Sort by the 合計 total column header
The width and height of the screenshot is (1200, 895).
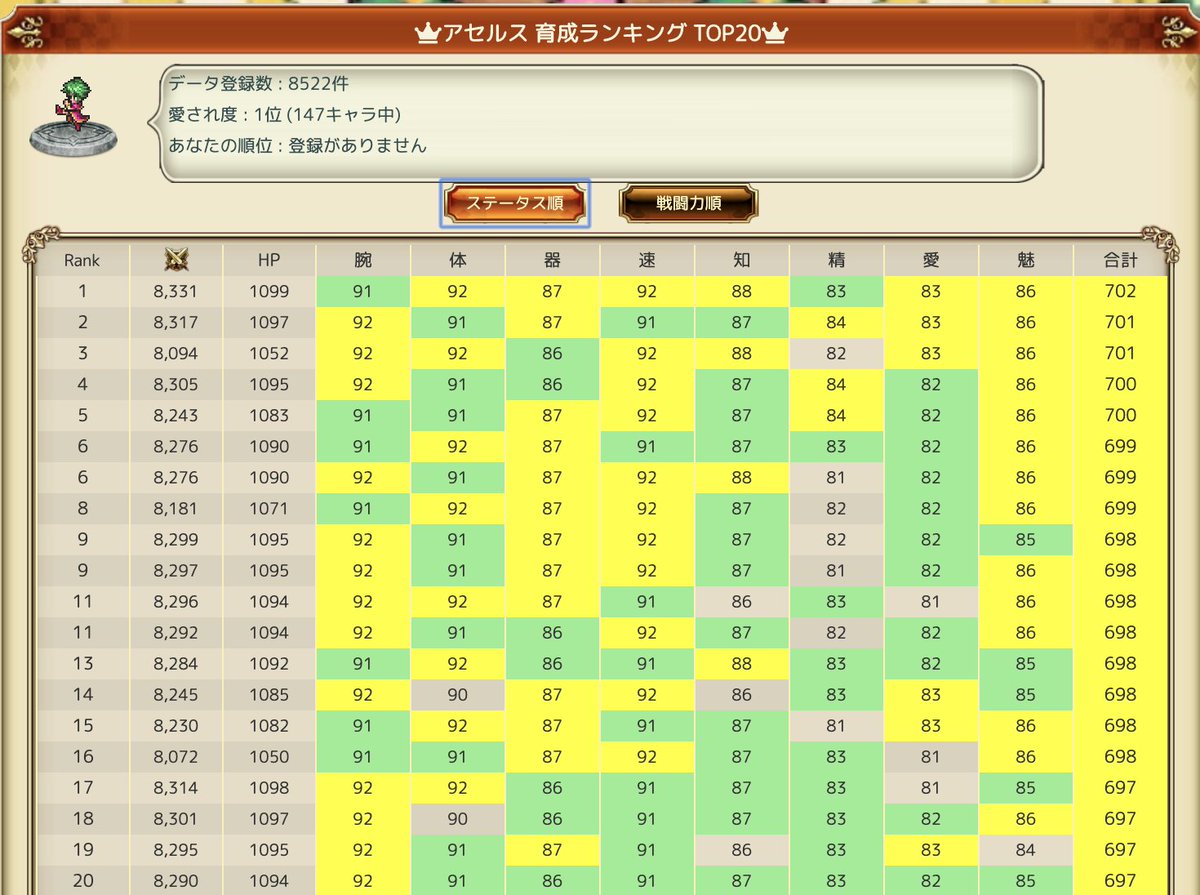click(x=1120, y=259)
